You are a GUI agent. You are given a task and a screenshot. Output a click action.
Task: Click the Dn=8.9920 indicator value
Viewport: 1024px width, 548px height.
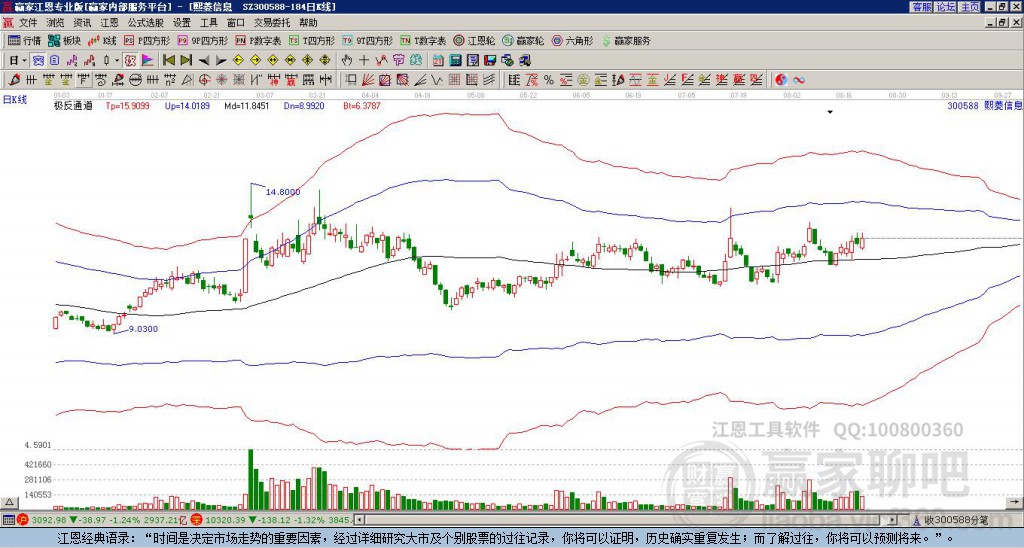pos(304,105)
